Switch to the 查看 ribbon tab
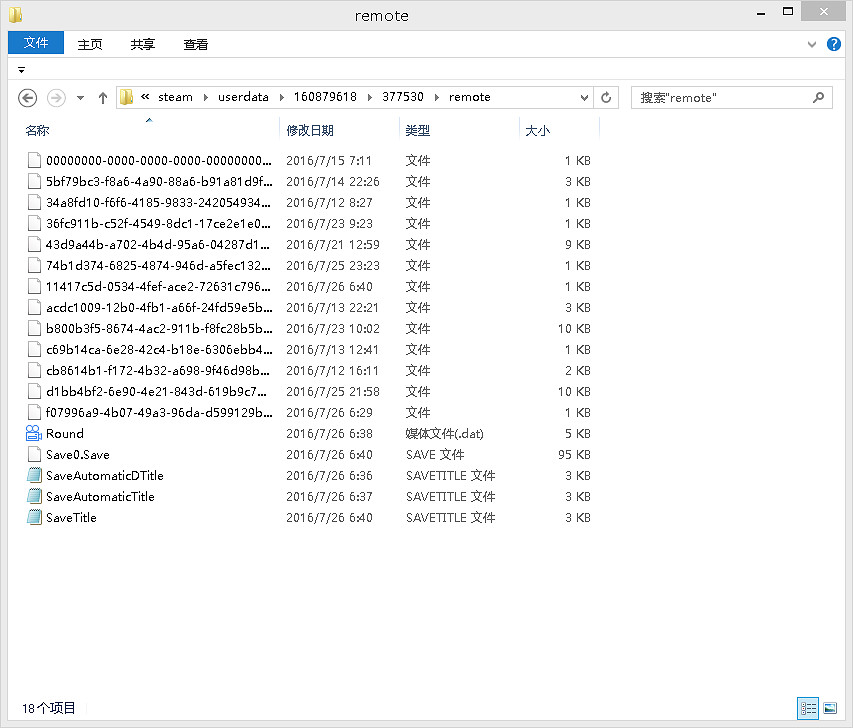This screenshot has width=853, height=728. point(195,44)
